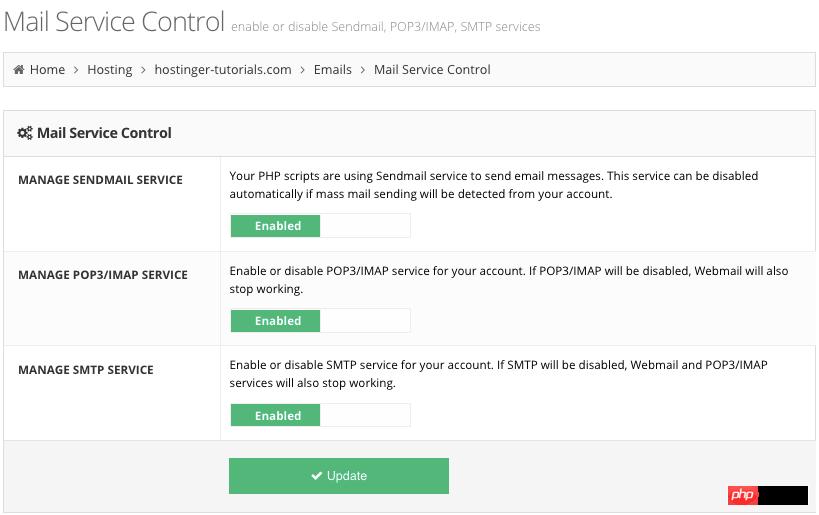Click the red php logo badge
Image resolution: width=819 pixels, height=515 pixels.
coord(741,495)
